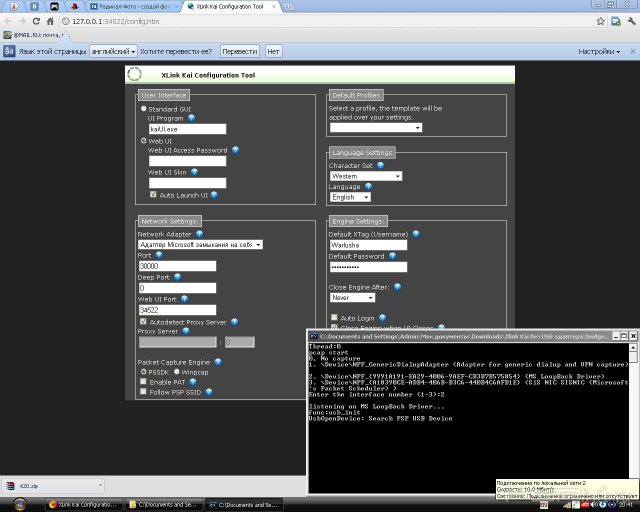The width and height of the screenshot is (640, 512).
Task: Choose Winpcap as packet capture engine
Action: 176,371
